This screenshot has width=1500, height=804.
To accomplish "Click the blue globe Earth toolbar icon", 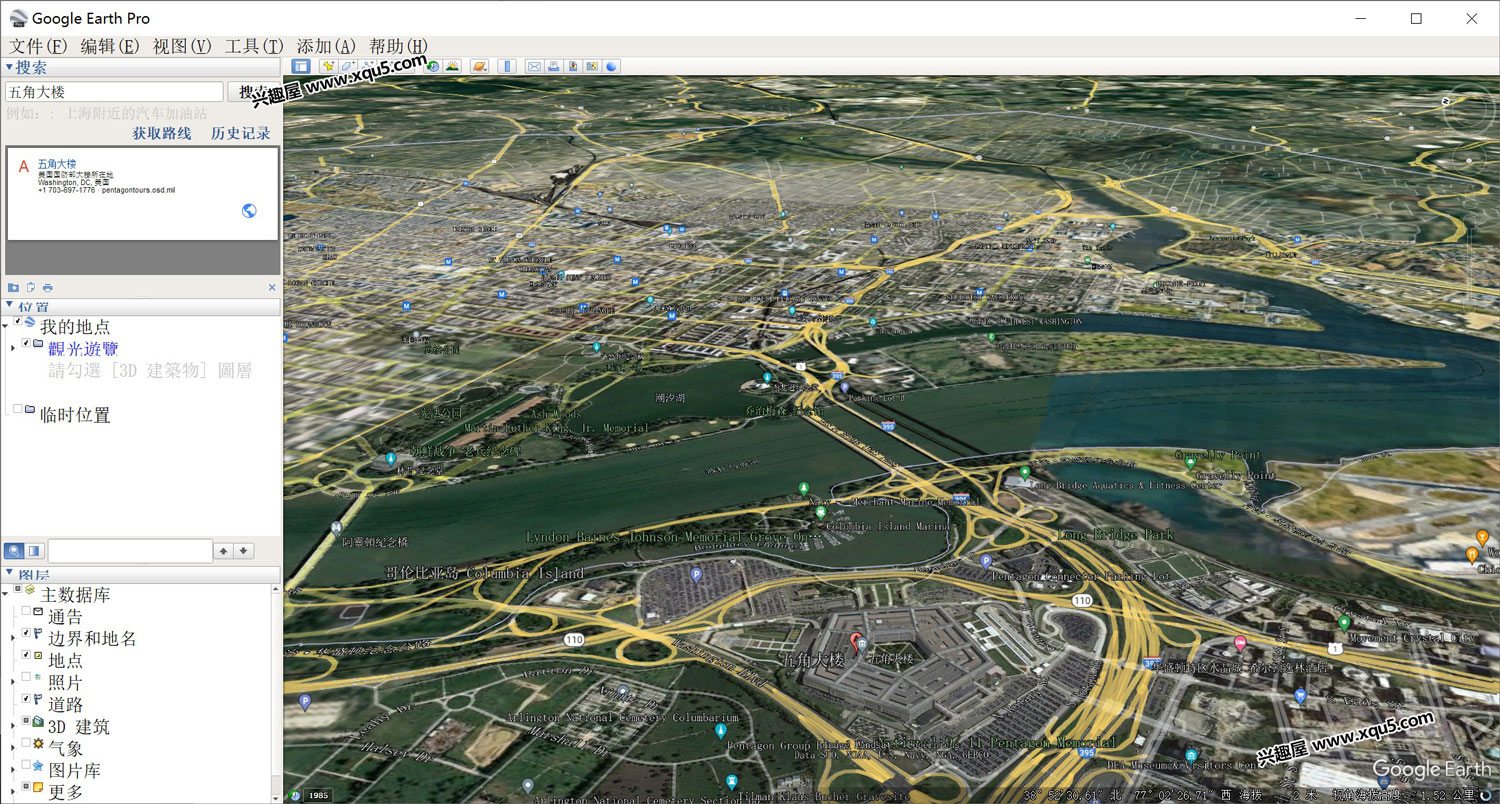I will [611, 66].
